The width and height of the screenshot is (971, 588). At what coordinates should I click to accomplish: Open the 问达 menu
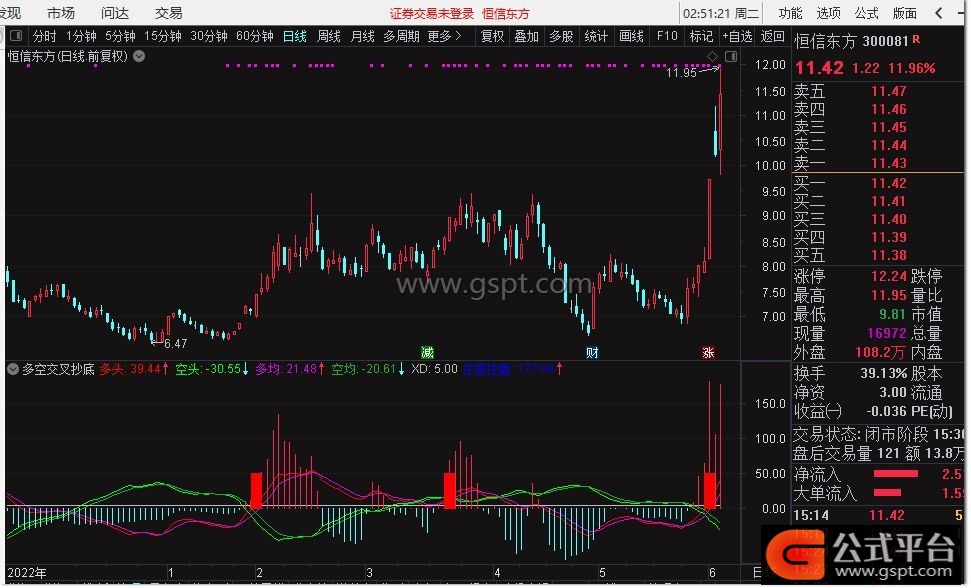(115, 13)
